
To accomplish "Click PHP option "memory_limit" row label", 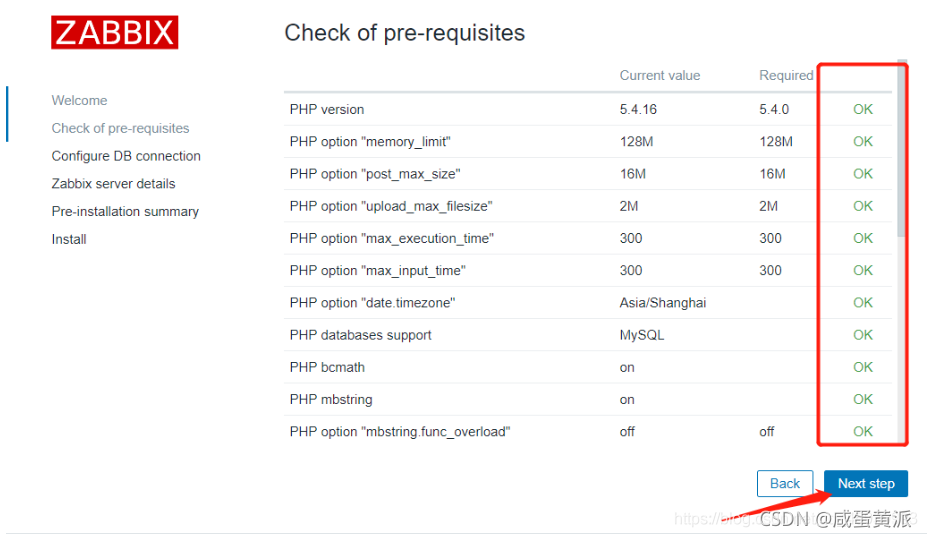I will click(x=370, y=142).
